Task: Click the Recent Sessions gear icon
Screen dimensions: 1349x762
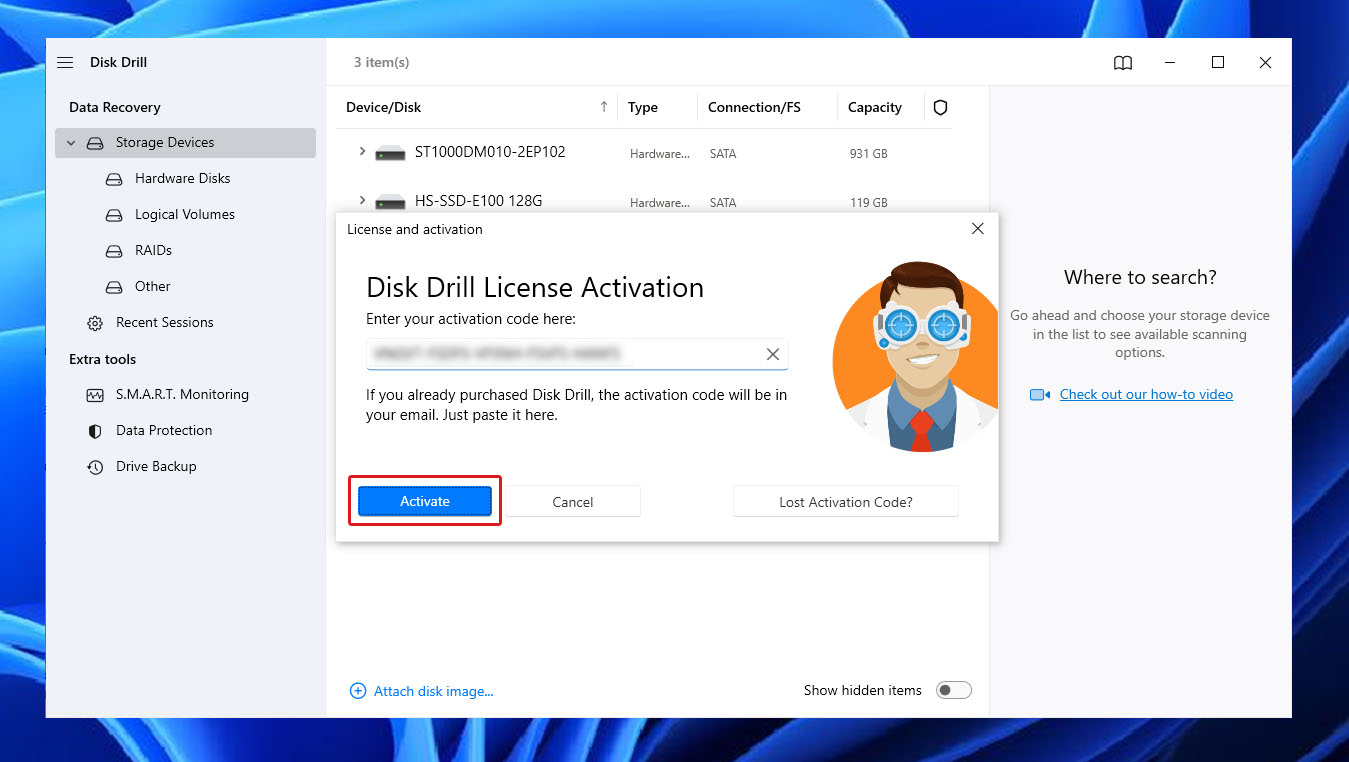Action: point(95,323)
